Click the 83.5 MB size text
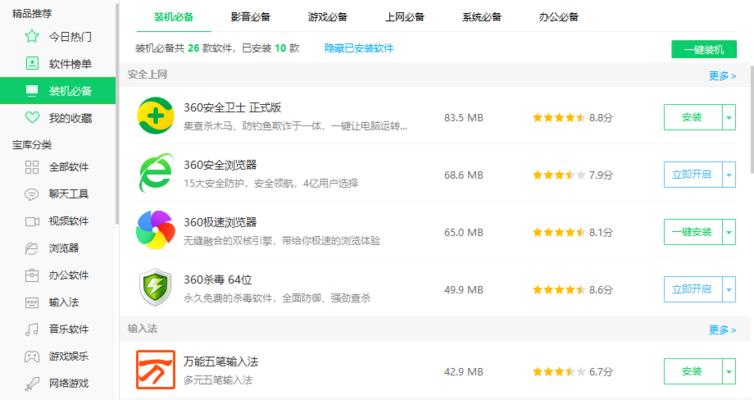 (x=464, y=118)
